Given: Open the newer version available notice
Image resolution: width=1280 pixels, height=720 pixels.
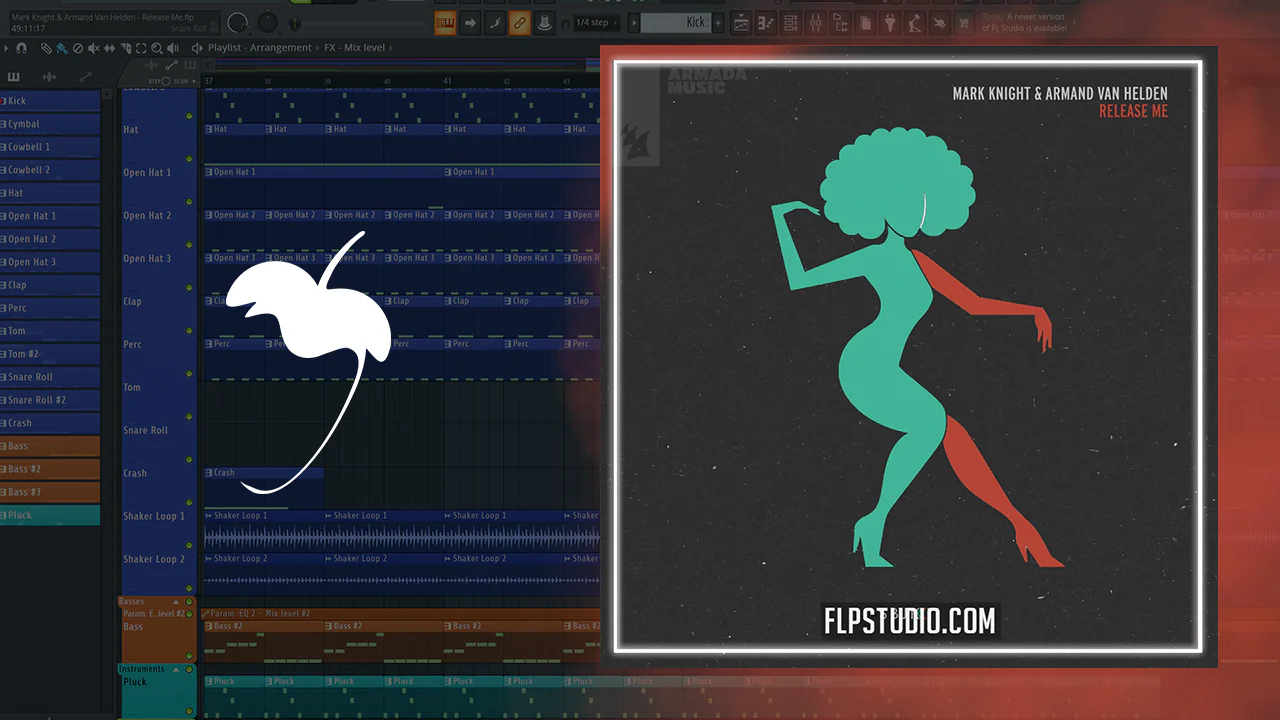Looking at the screenshot, I should [1024, 22].
